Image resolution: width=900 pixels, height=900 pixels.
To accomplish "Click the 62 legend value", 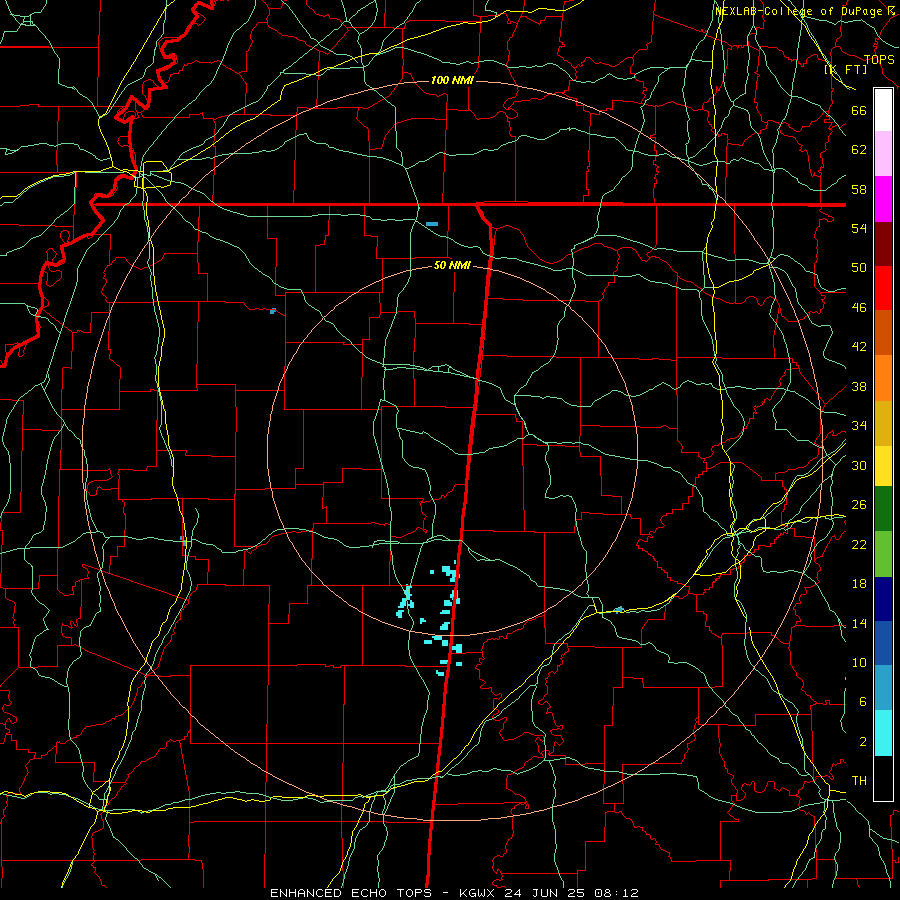I will click(859, 150).
